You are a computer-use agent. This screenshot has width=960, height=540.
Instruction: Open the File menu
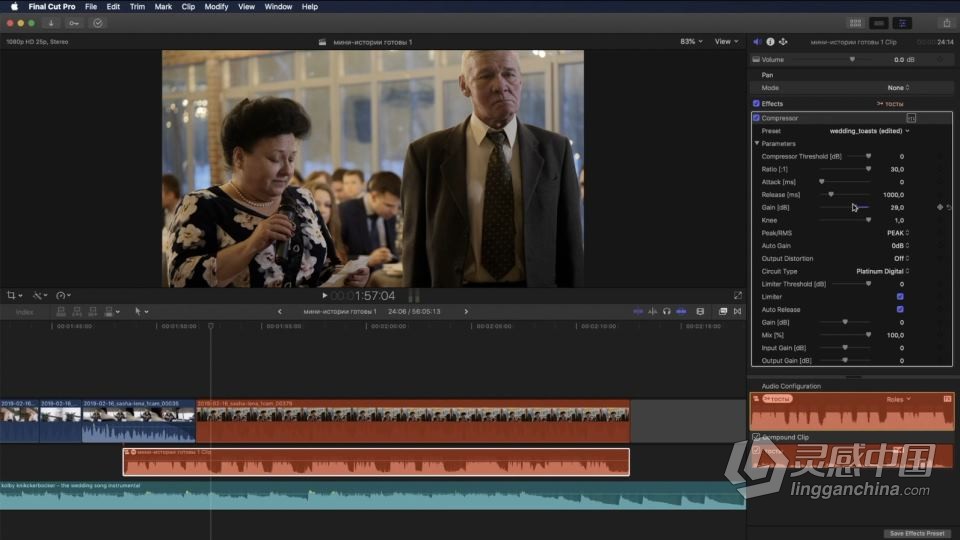pos(91,7)
